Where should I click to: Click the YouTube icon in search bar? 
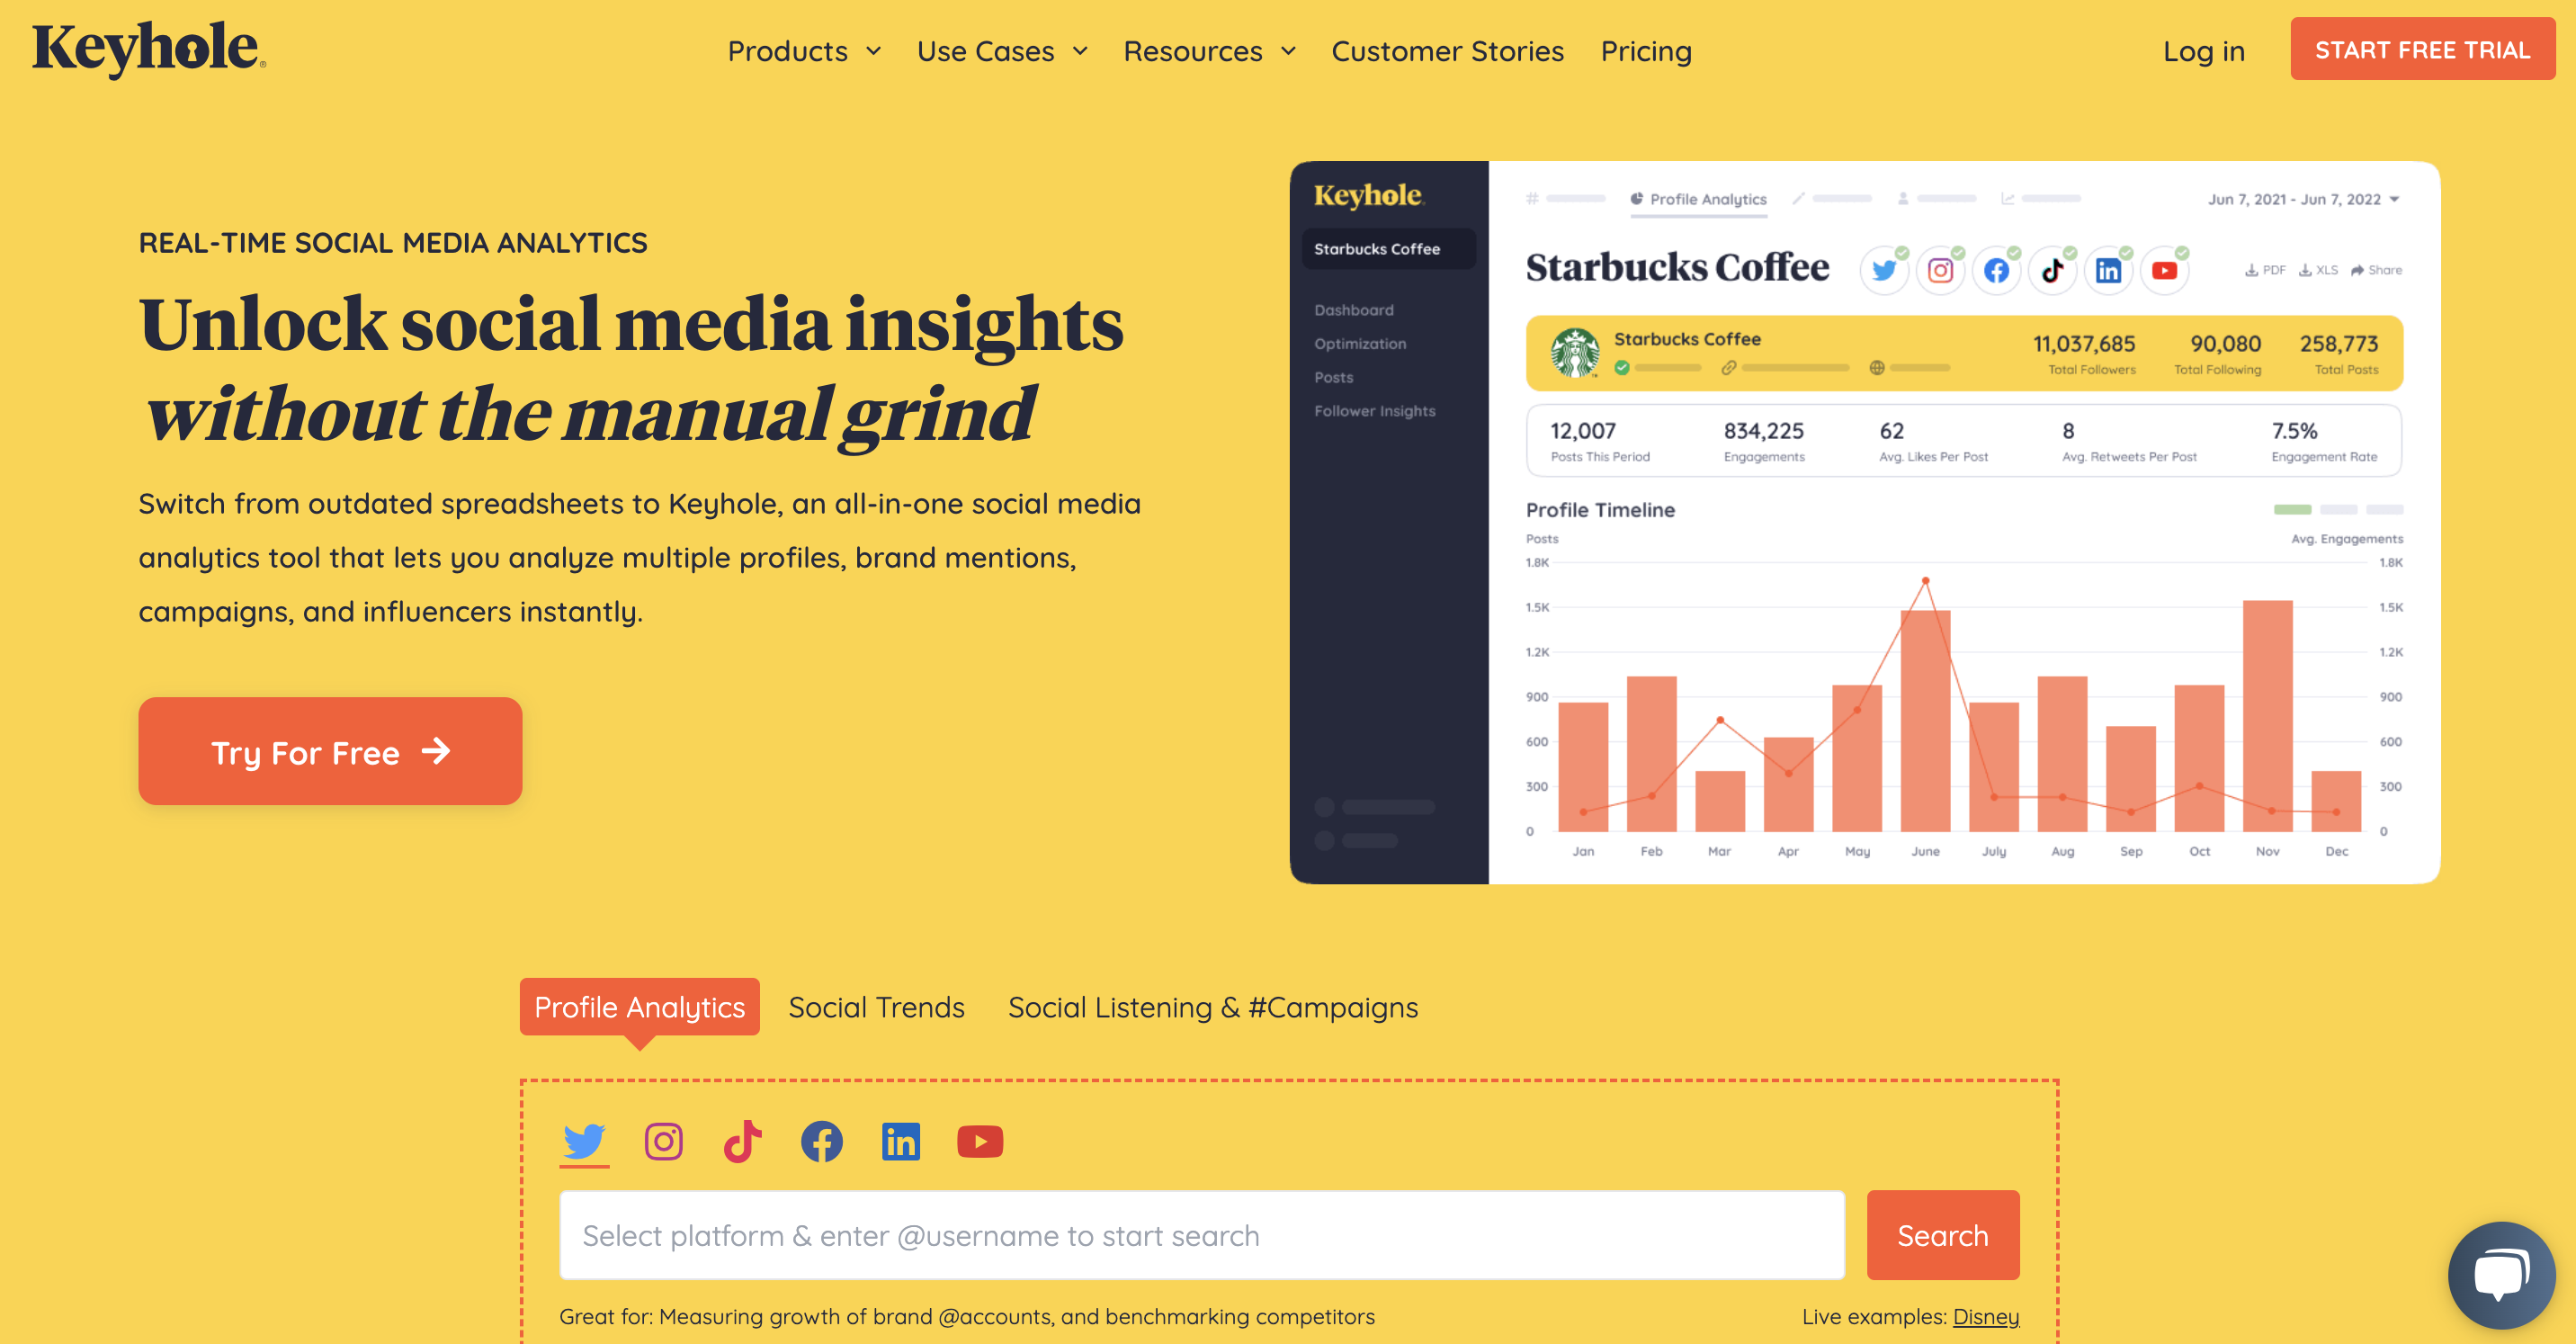(x=979, y=1142)
